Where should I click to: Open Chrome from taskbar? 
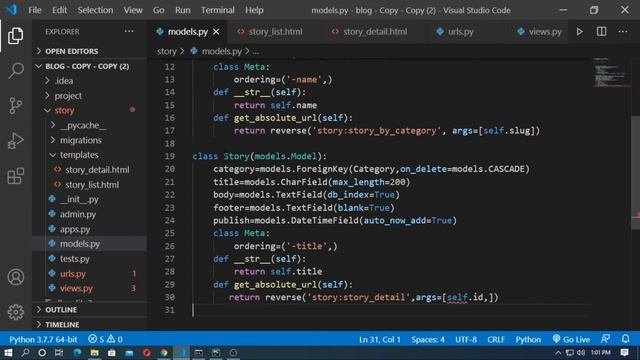pos(164,353)
